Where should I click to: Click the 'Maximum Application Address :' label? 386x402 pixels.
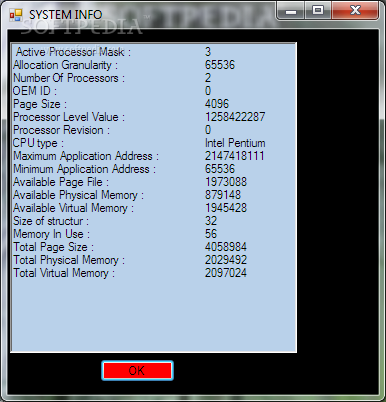pos(86,156)
